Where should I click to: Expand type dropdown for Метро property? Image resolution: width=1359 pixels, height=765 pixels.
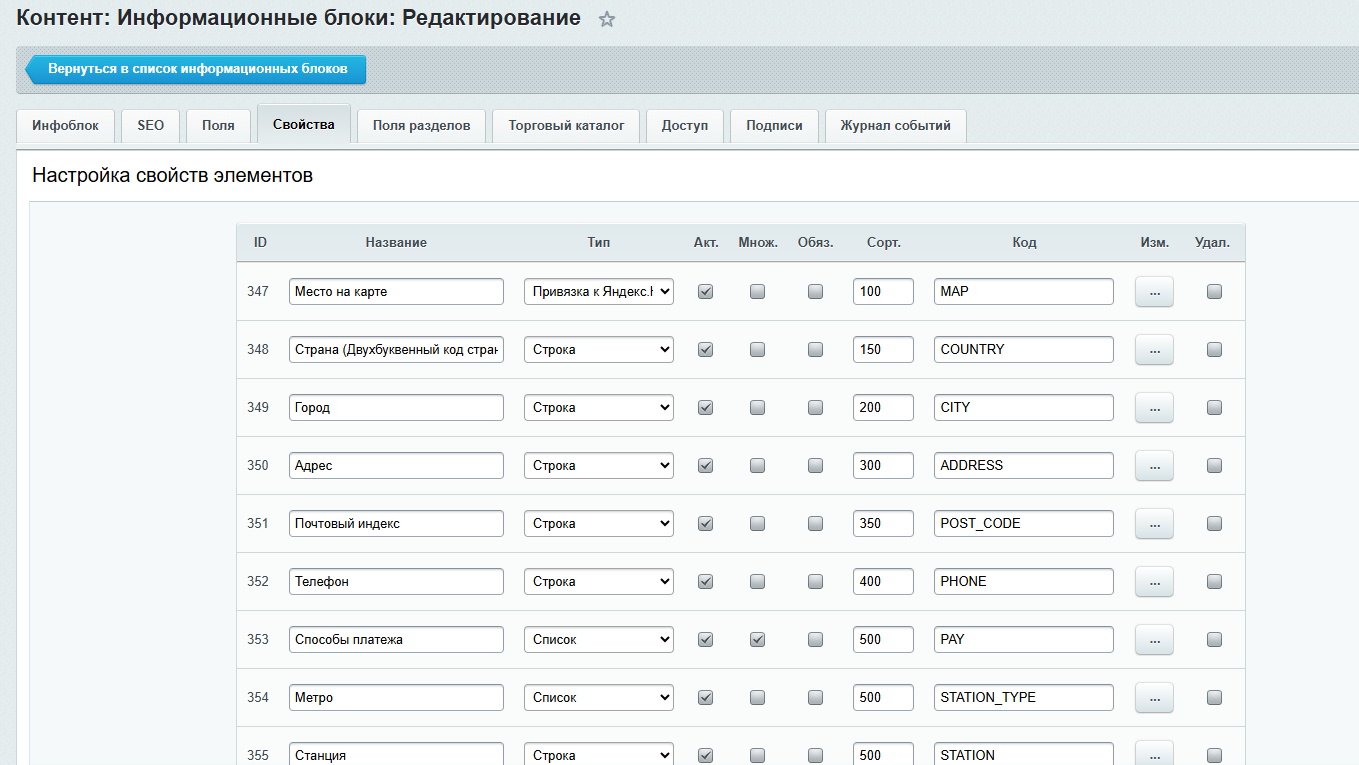coord(598,698)
